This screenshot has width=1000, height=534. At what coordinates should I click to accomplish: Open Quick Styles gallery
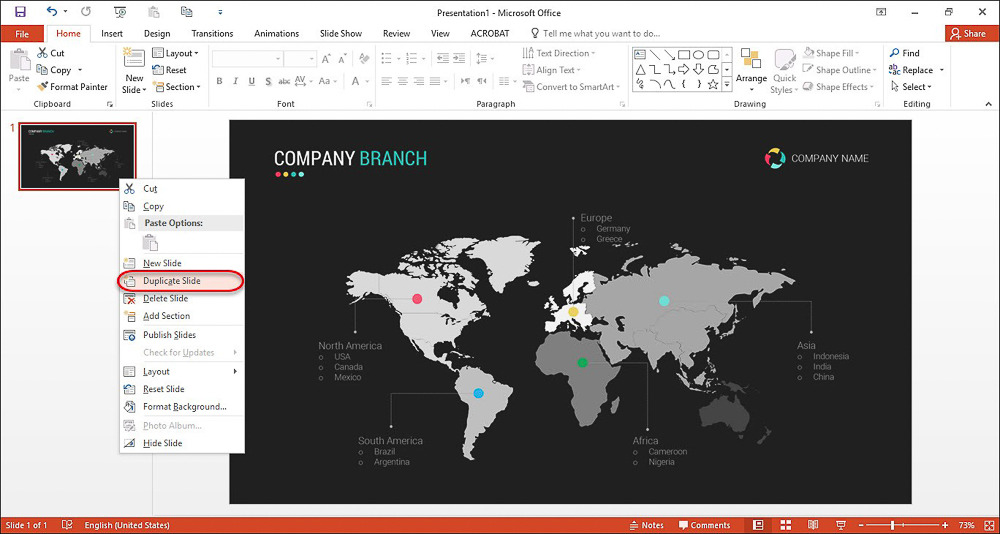tap(784, 71)
